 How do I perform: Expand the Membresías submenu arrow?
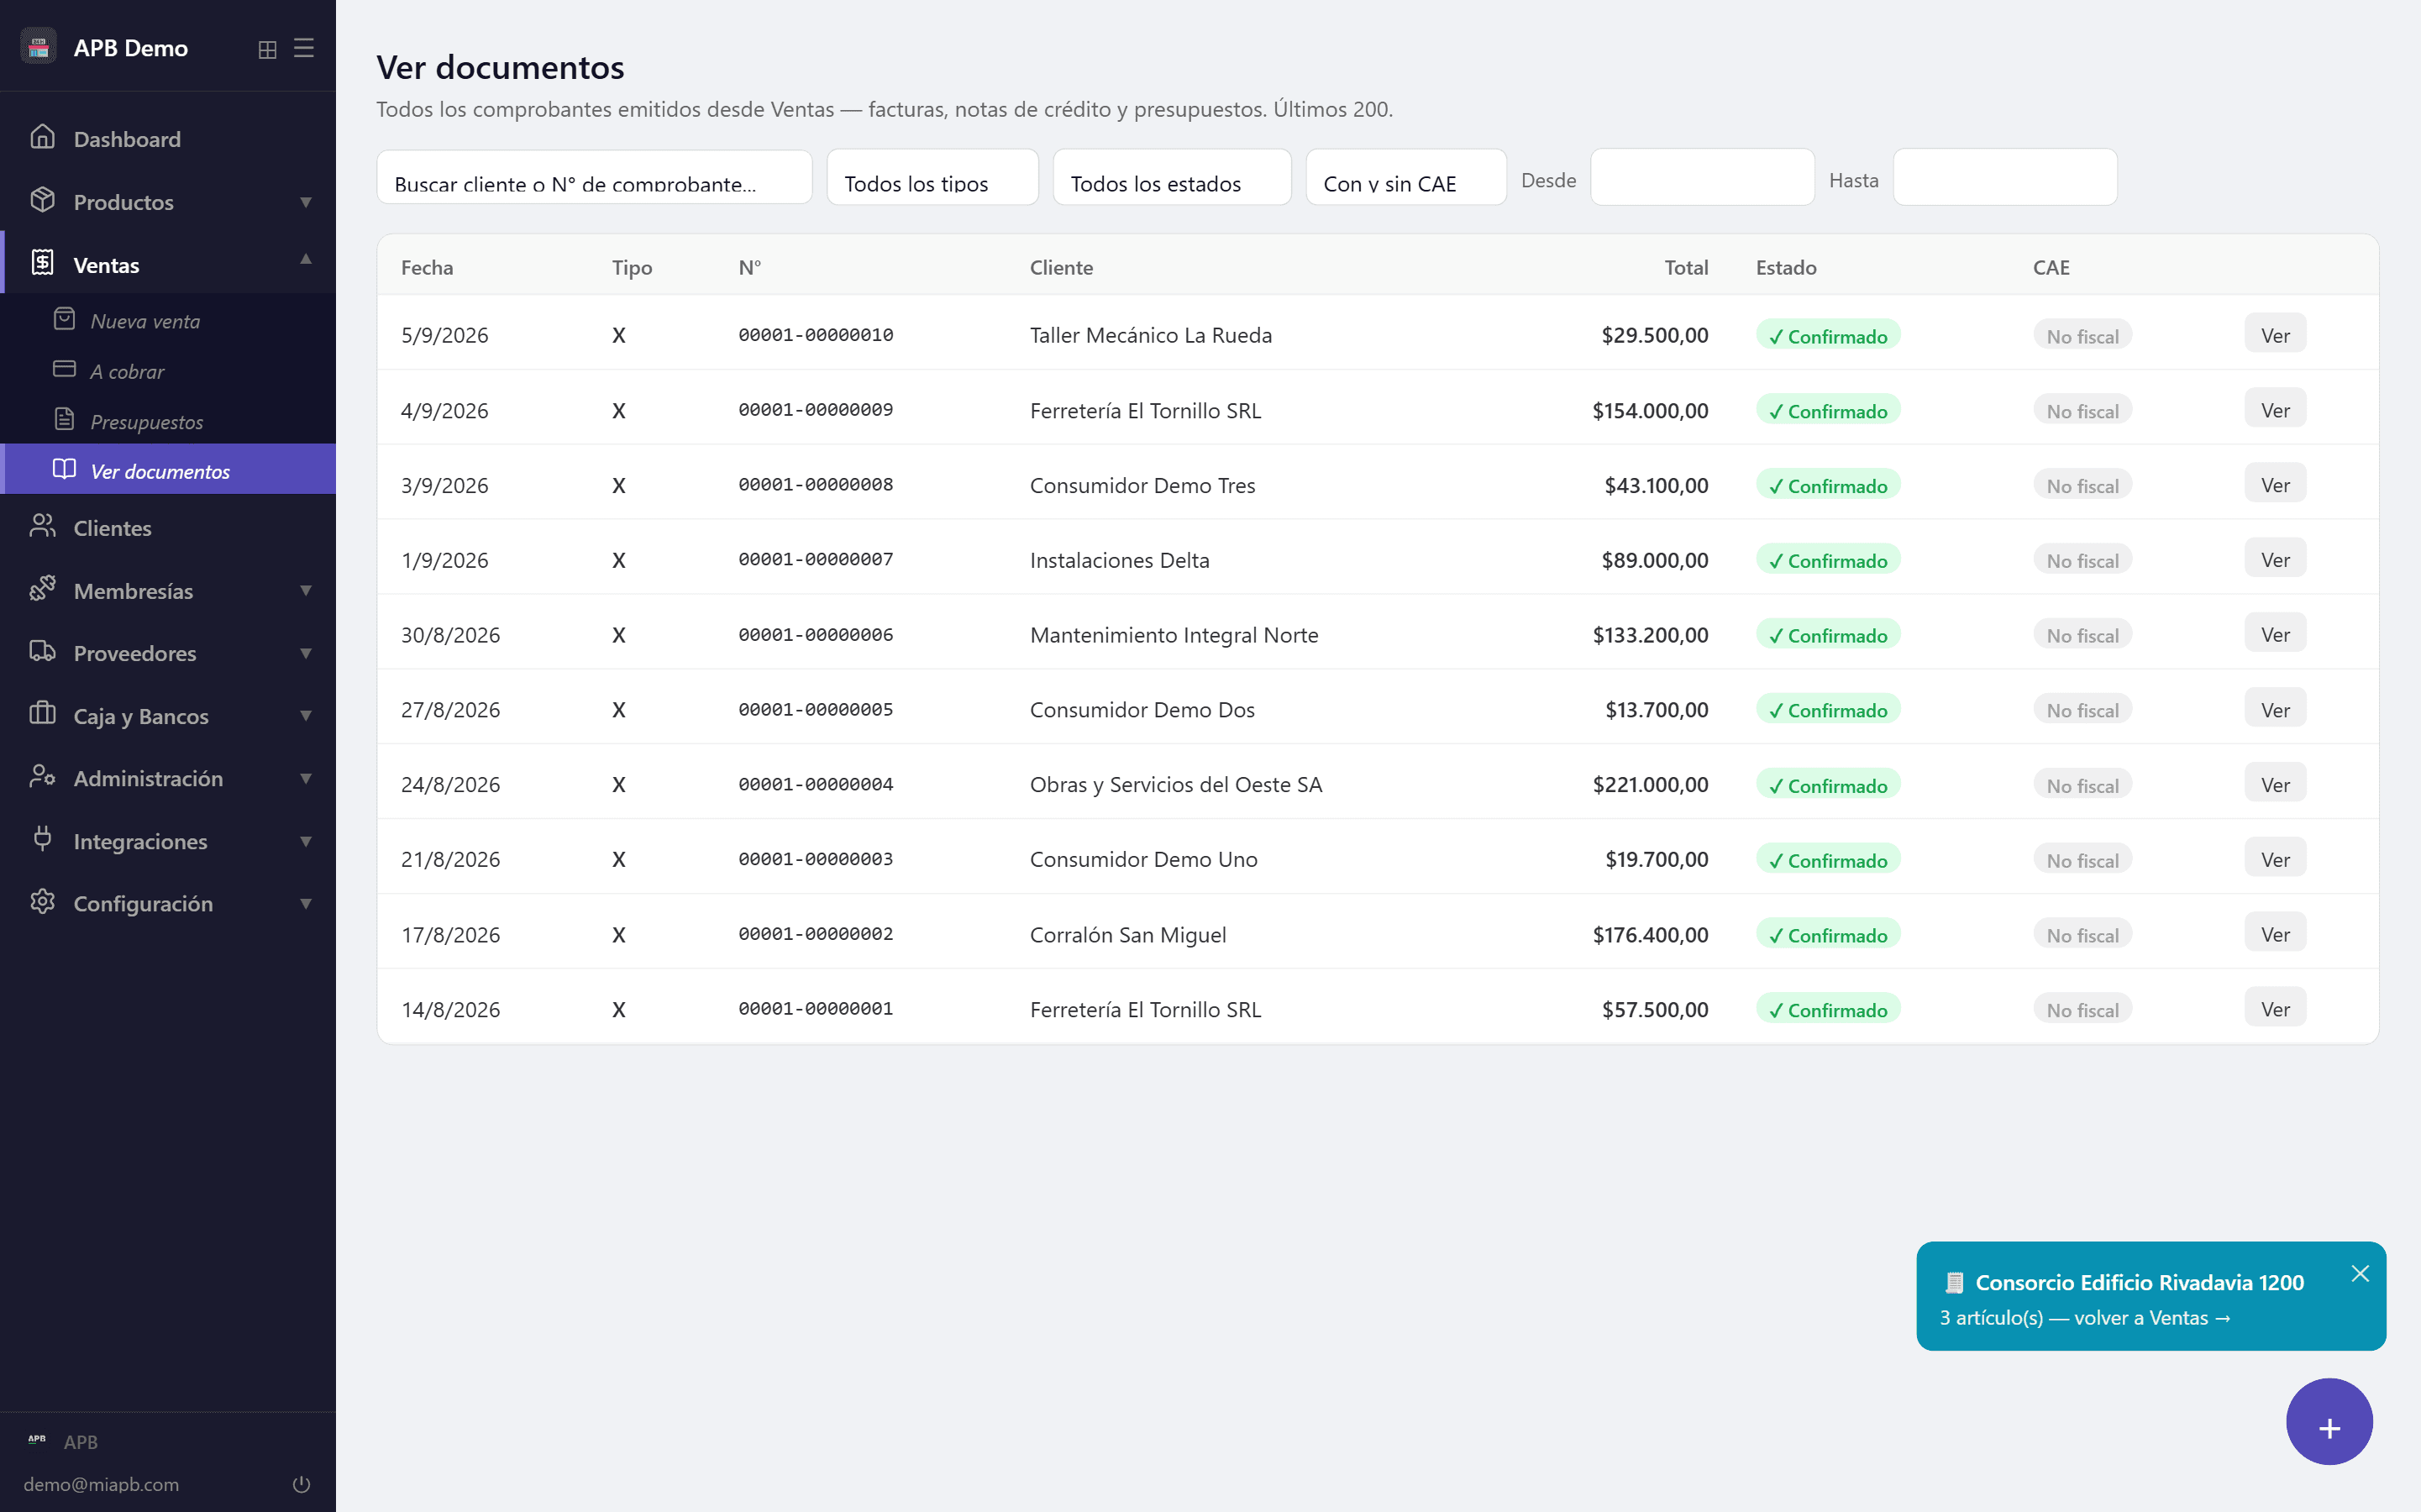tap(306, 590)
